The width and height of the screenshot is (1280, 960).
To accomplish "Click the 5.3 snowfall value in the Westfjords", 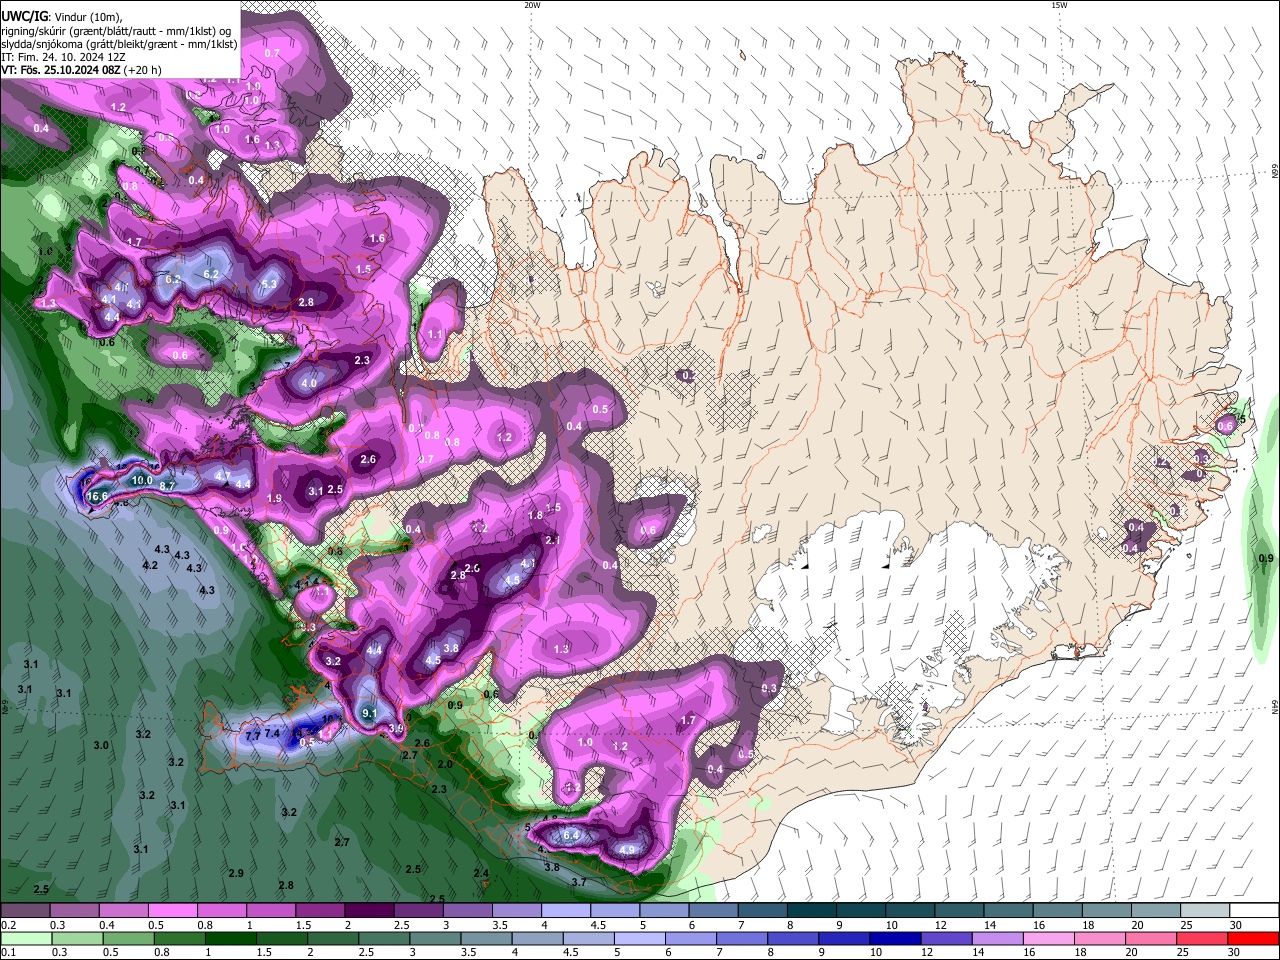I will pos(269,284).
